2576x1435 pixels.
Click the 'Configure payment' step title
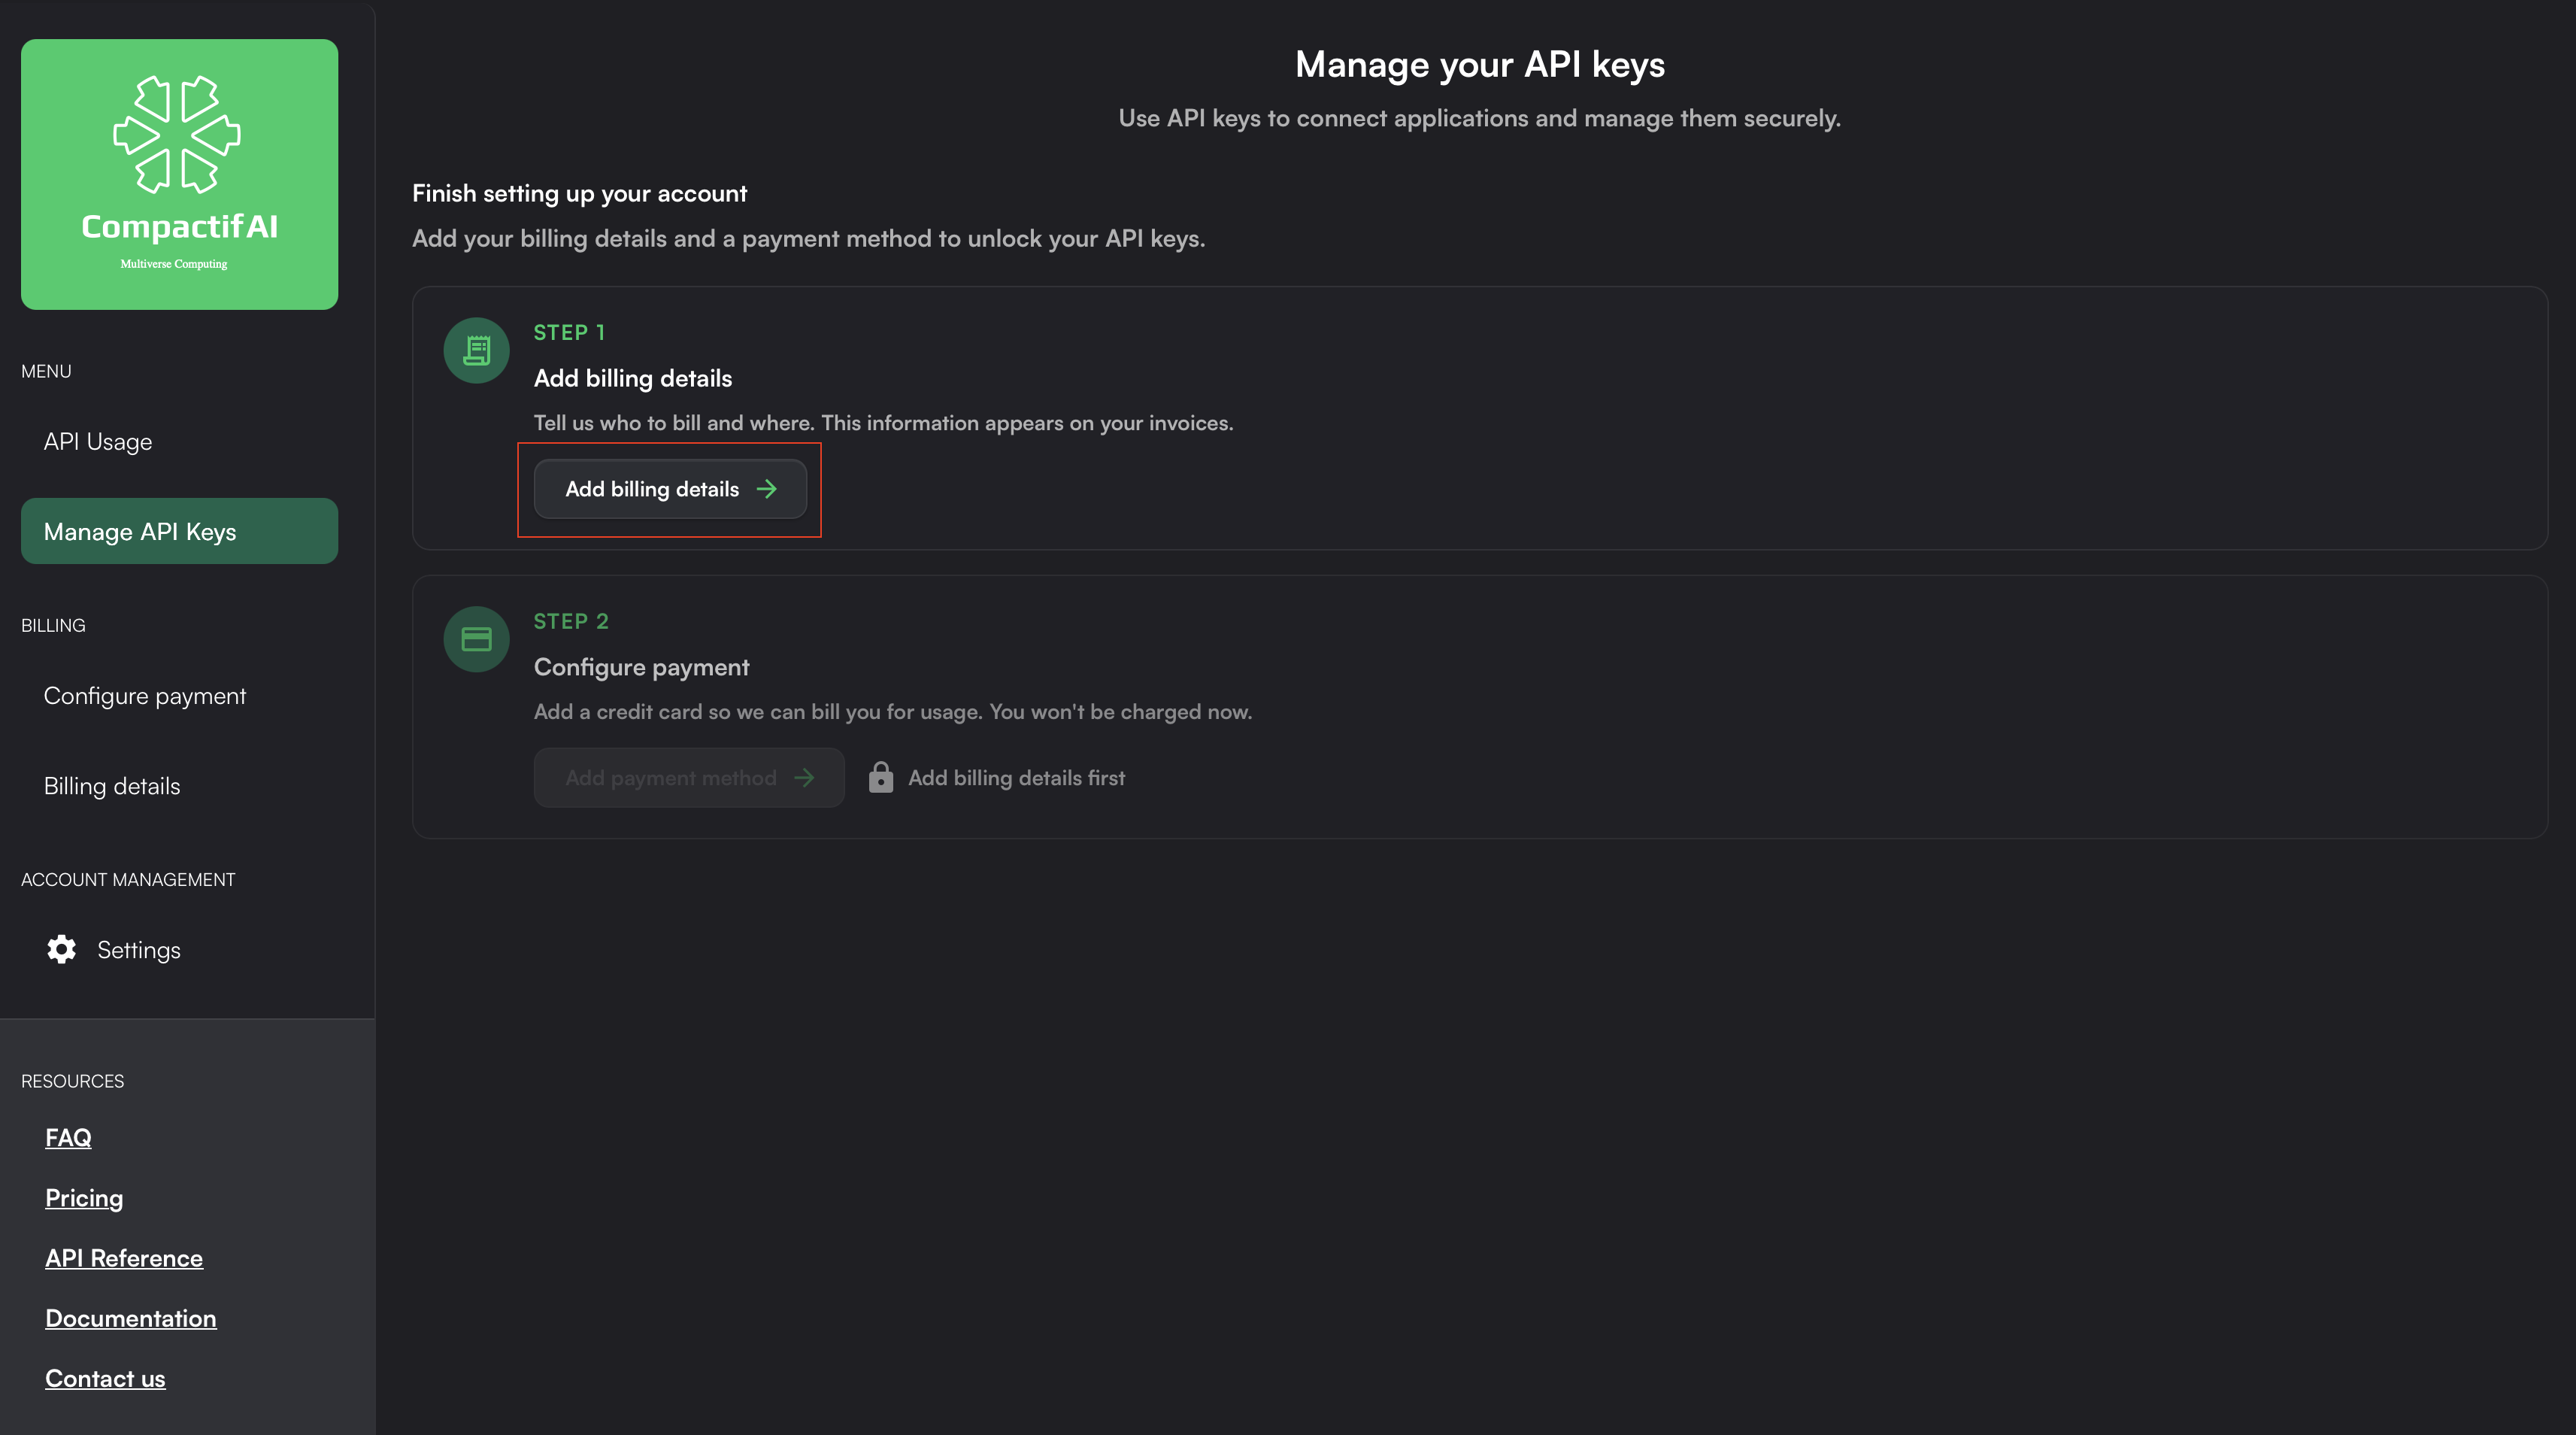[x=641, y=667]
